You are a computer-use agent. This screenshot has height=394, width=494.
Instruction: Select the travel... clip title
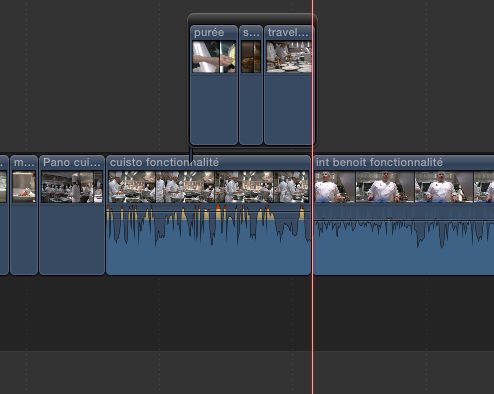point(288,33)
